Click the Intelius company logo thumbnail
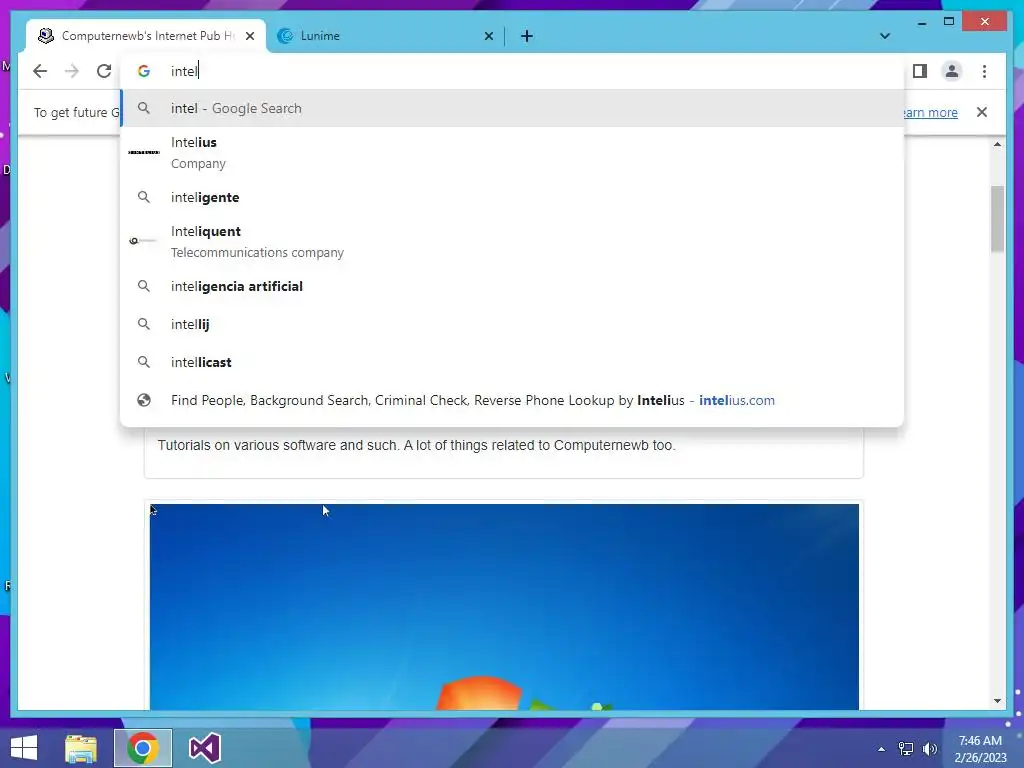 click(x=144, y=152)
